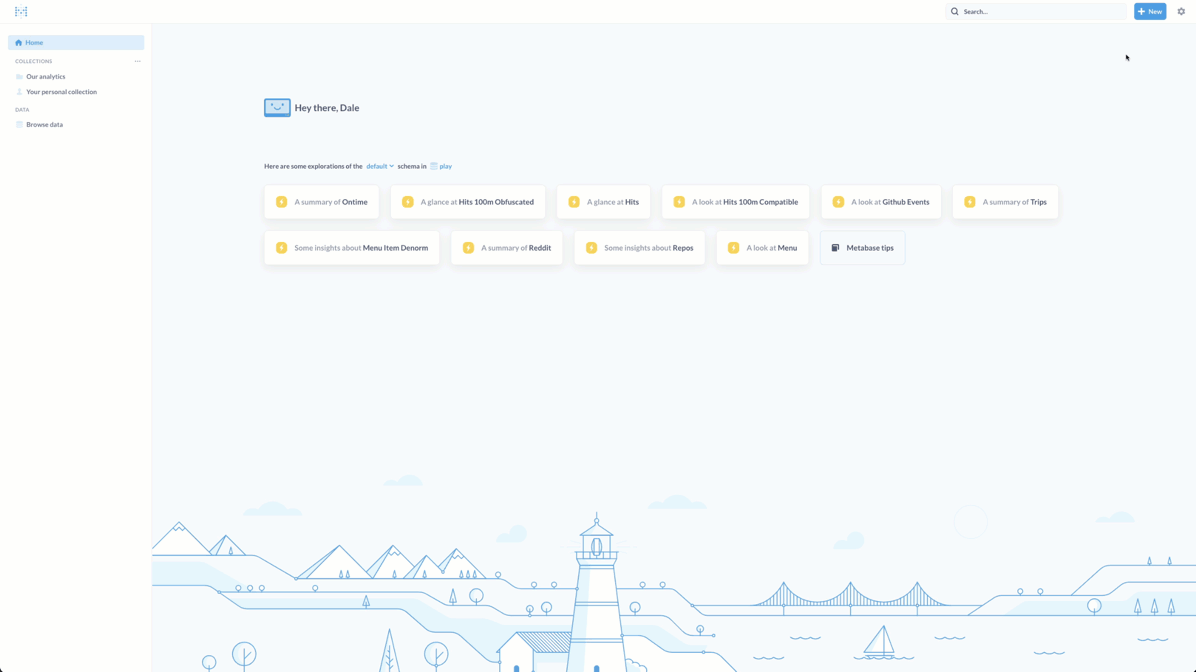Open the collections ellipsis menu
Image resolution: width=1196 pixels, height=672 pixels.
pyautogui.click(x=138, y=61)
